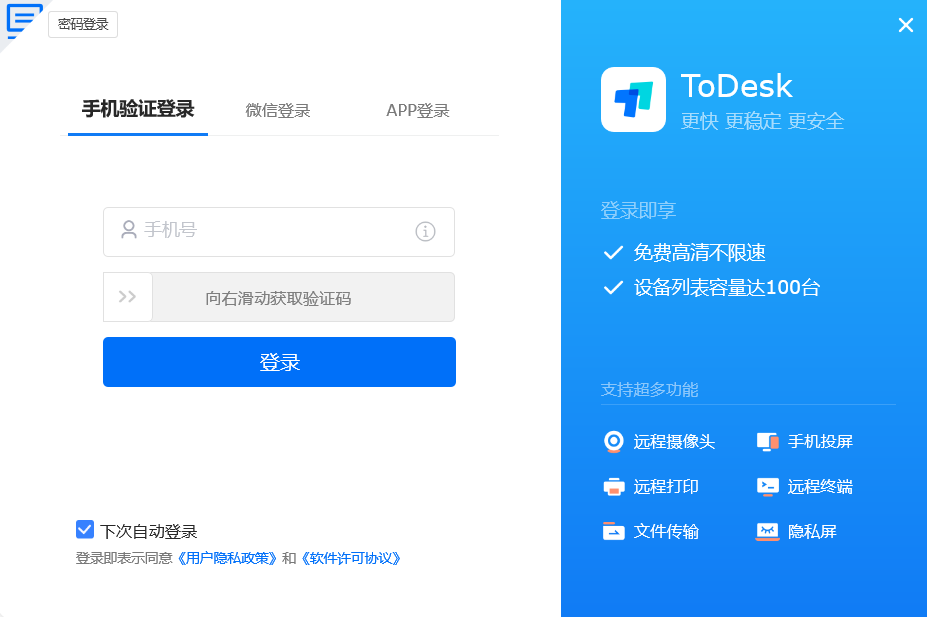This screenshot has width=927, height=617.
Task: Click the 密码登录 tooltip label
Action: 83,24
